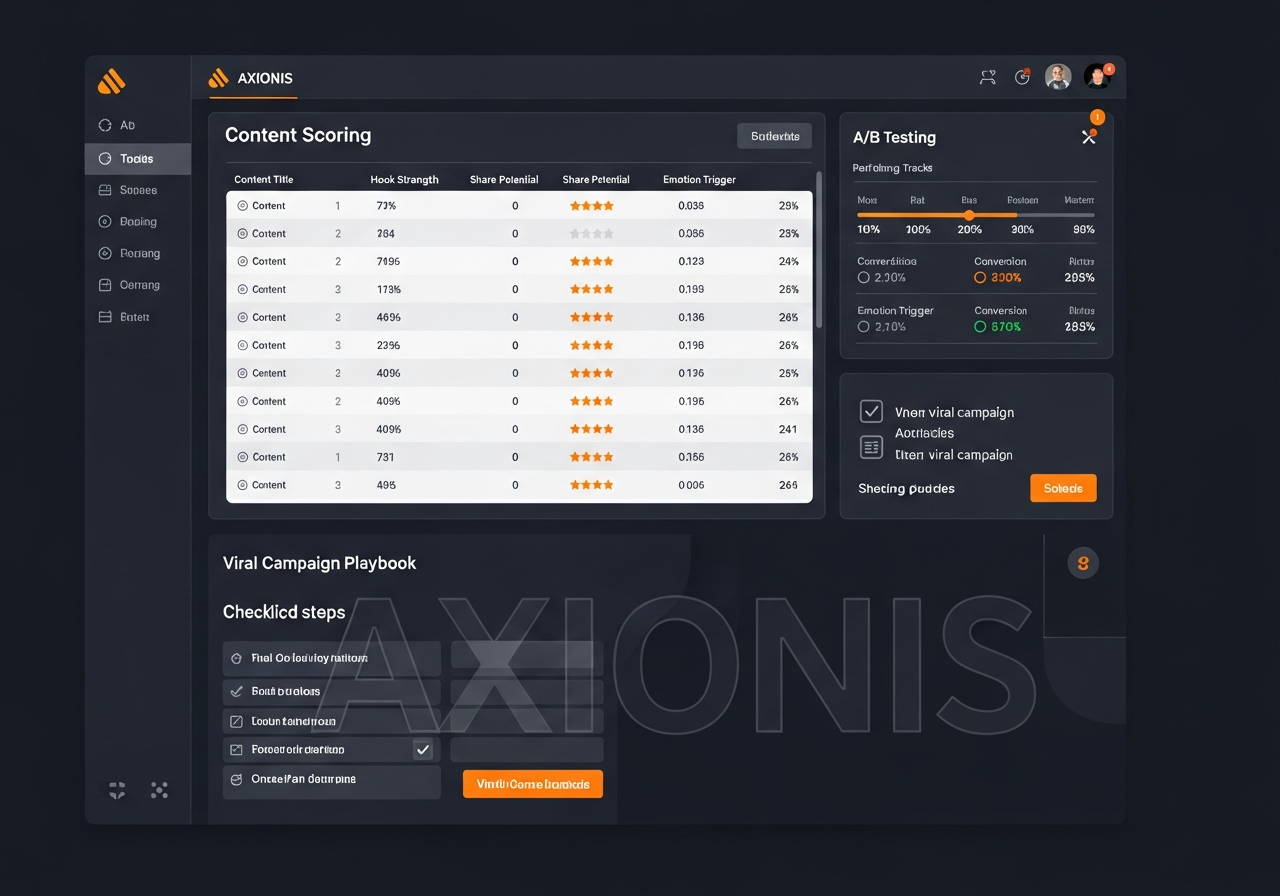Open the tools icon in A/B Testing panel
This screenshot has width=1280, height=896.
tap(1089, 137)
